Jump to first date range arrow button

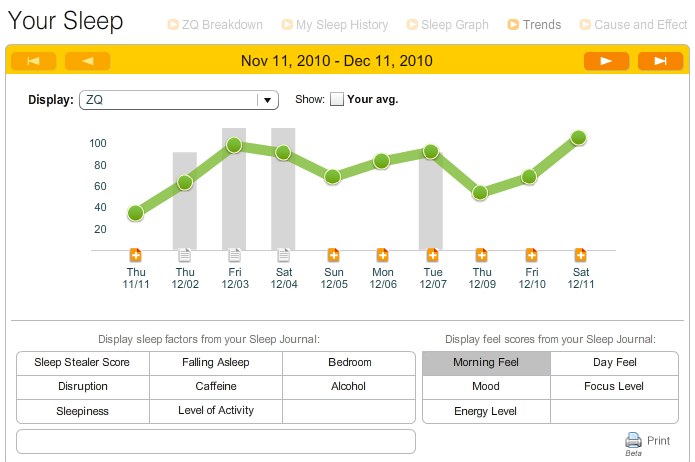click(34, 61)
